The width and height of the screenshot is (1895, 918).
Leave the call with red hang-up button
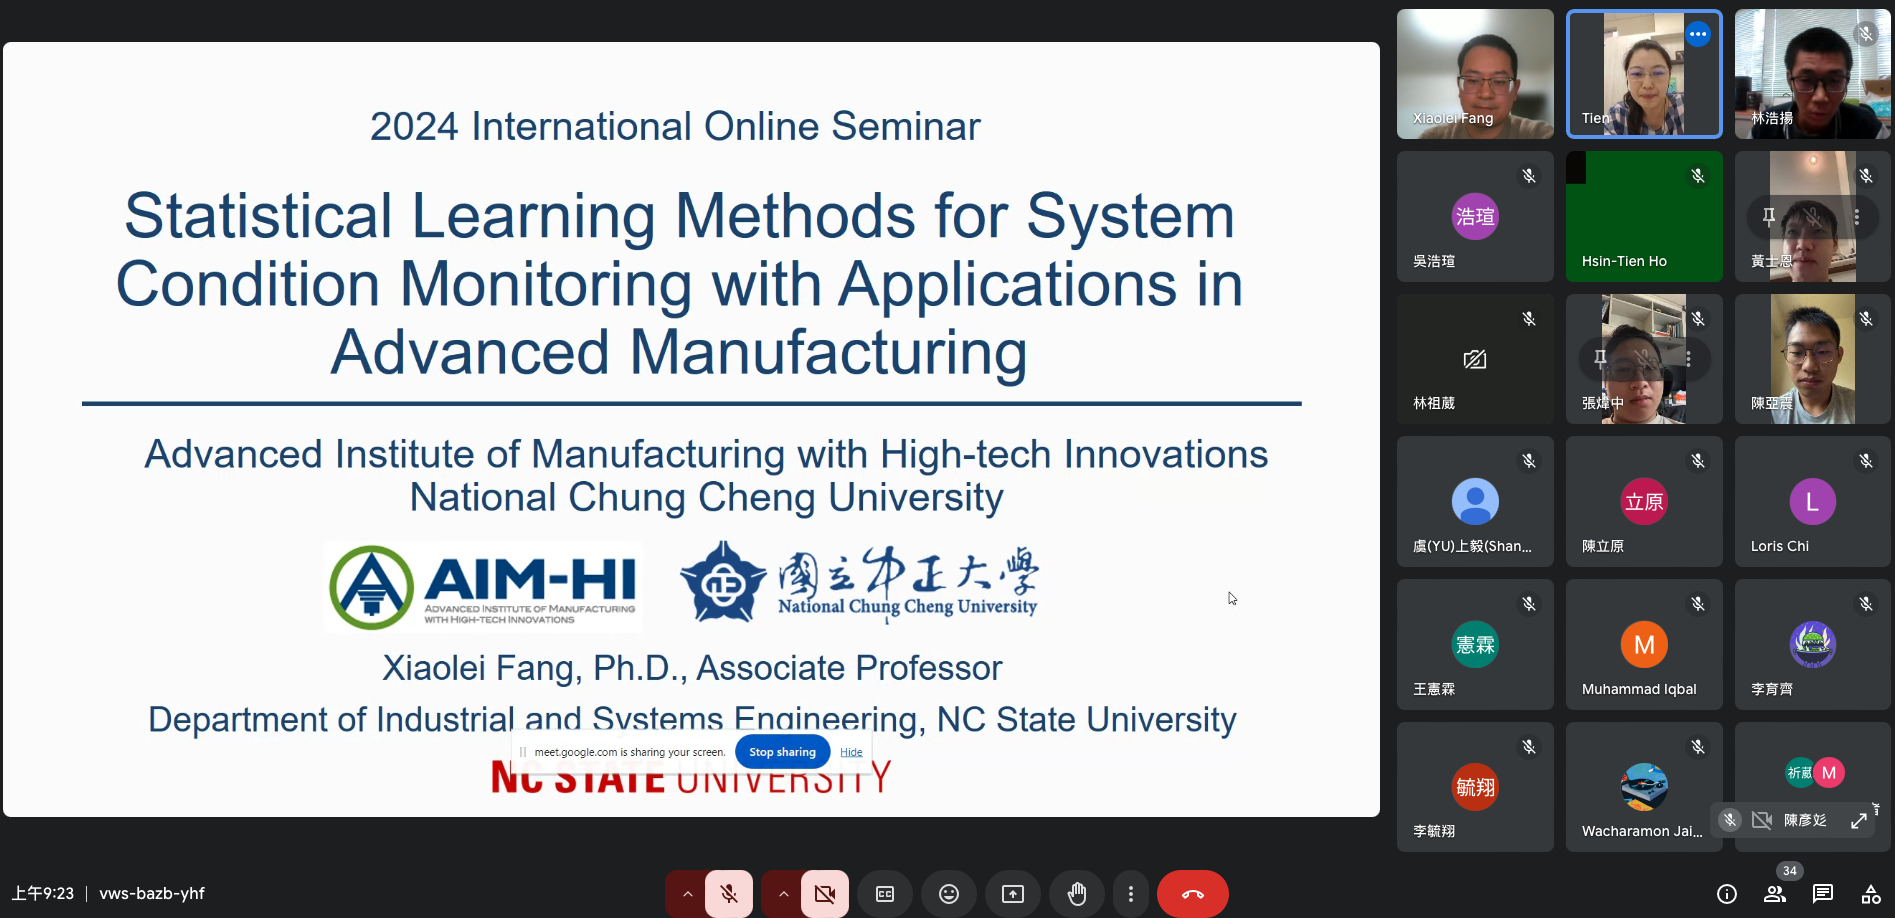coord(1192,894)
